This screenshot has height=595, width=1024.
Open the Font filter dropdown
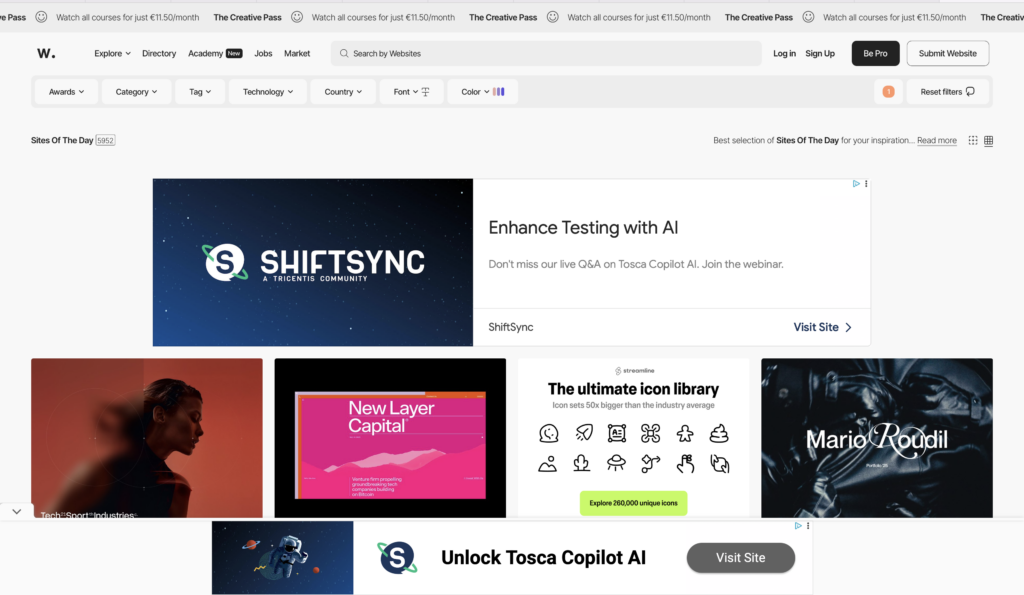point(411,92)
